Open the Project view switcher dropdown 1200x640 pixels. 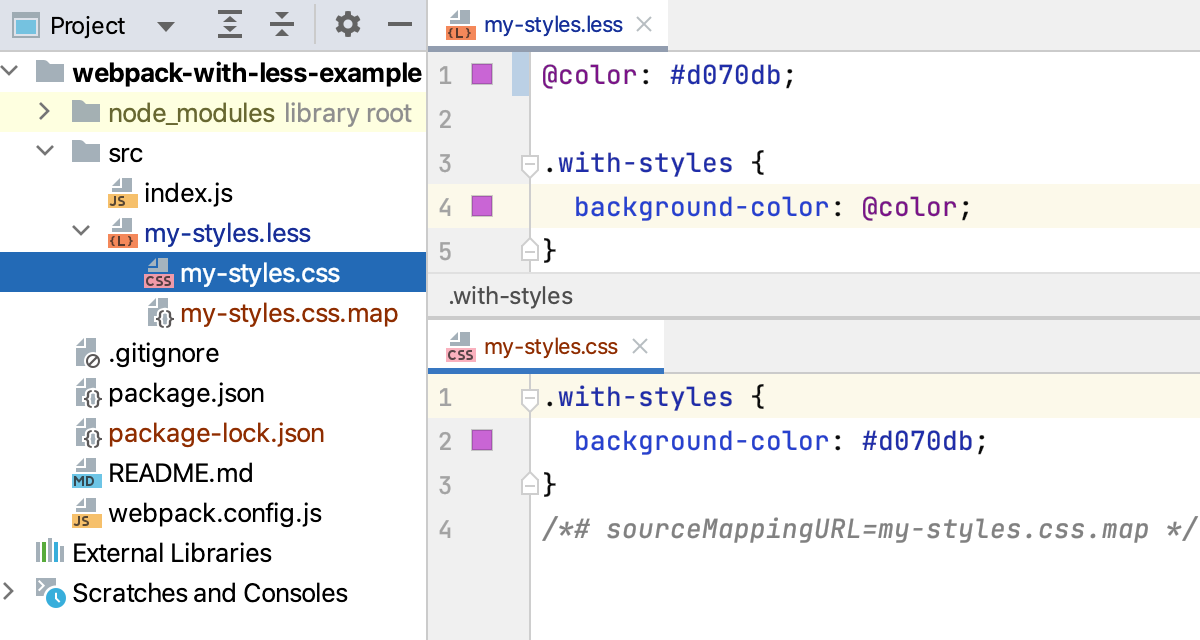tap(164, 25)
